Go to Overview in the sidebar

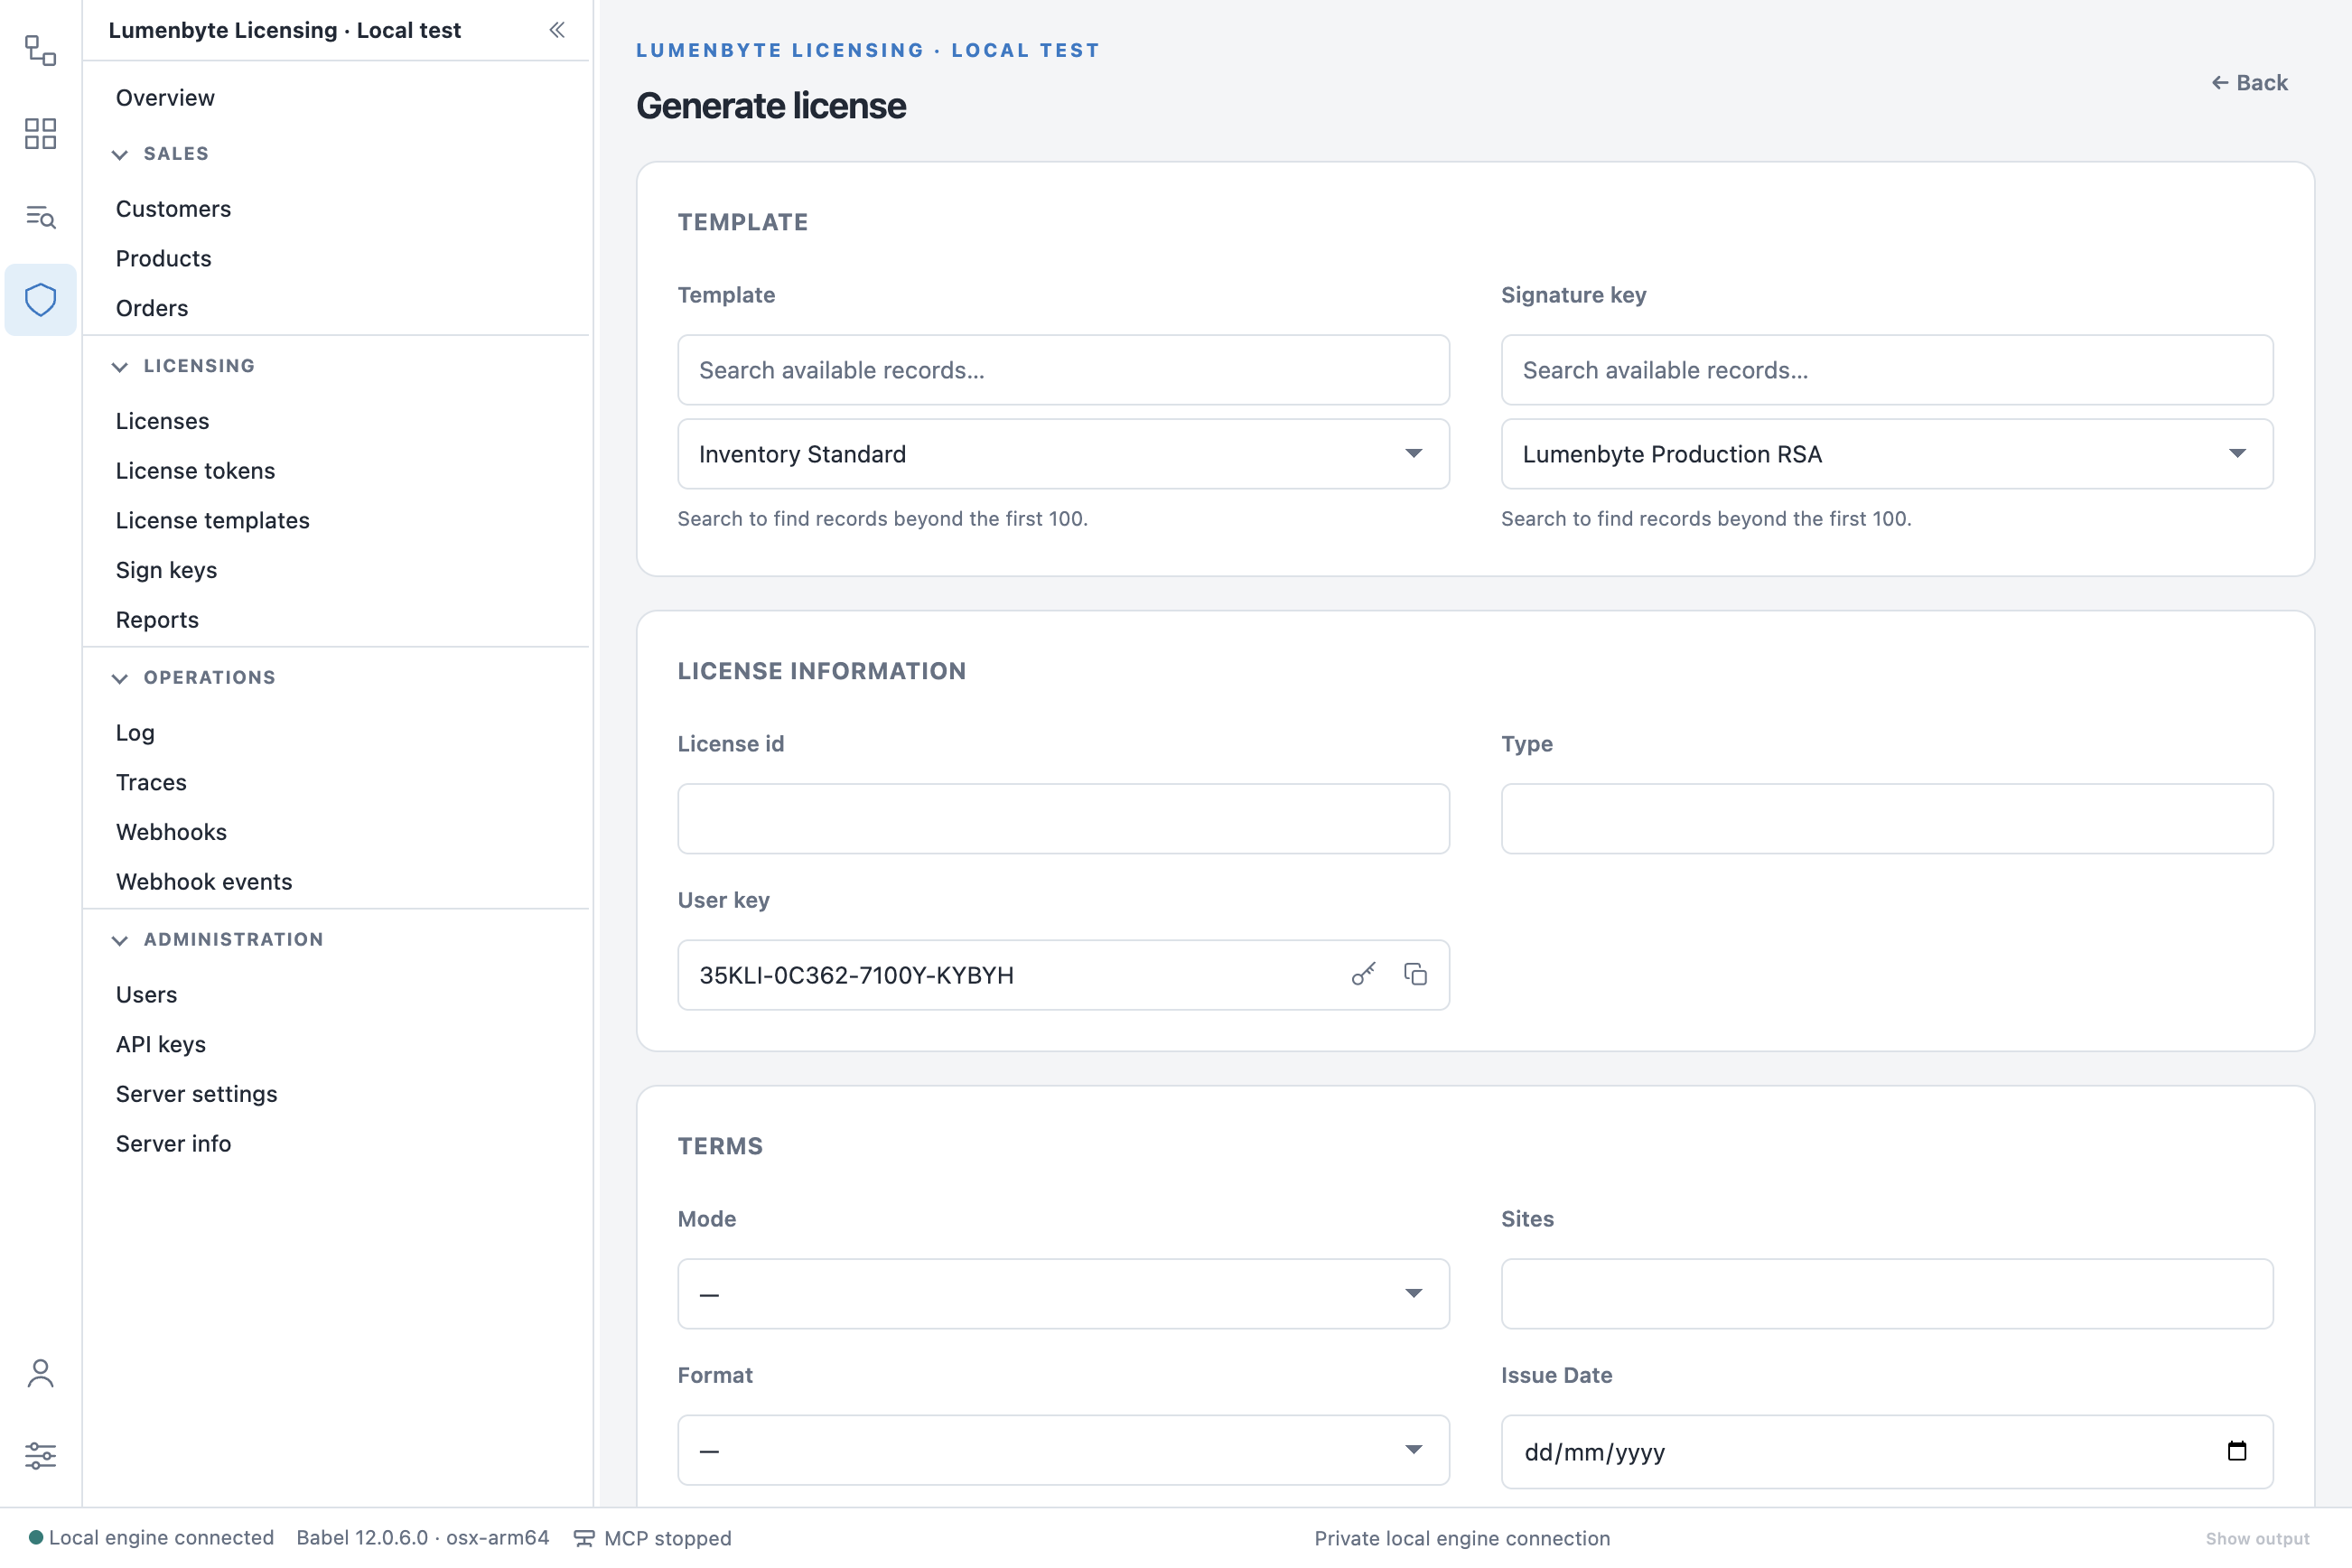tap(165, 98)
